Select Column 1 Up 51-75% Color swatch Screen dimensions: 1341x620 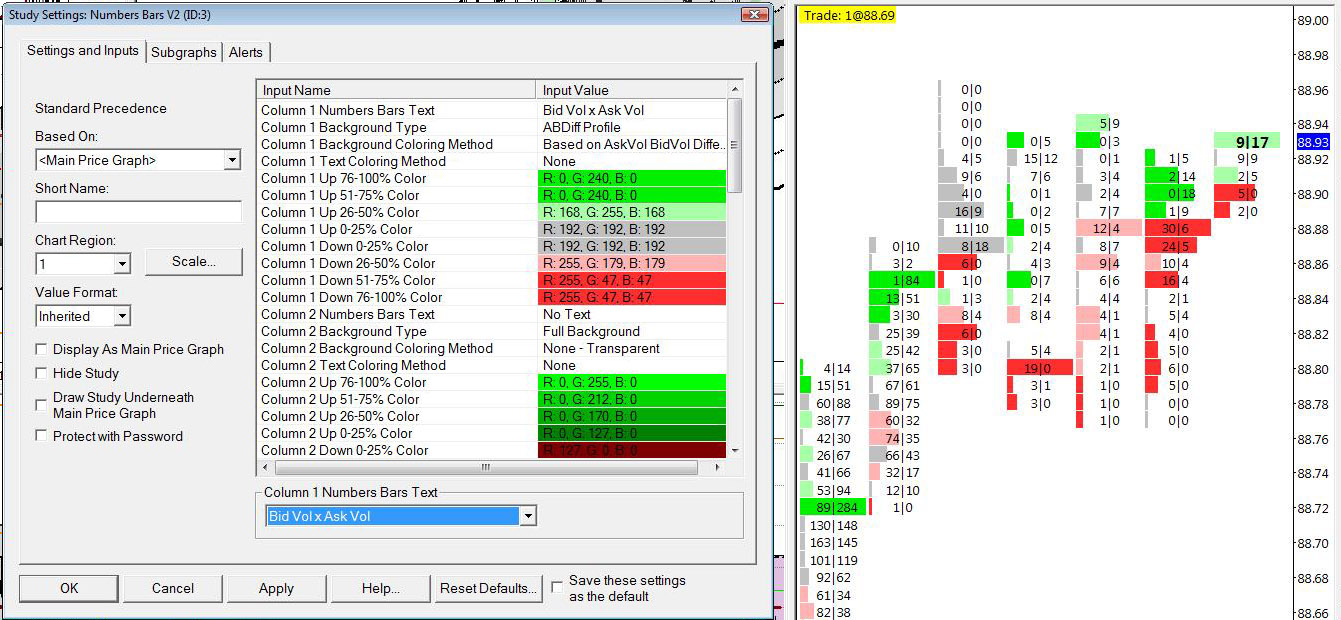pos(631,195)
